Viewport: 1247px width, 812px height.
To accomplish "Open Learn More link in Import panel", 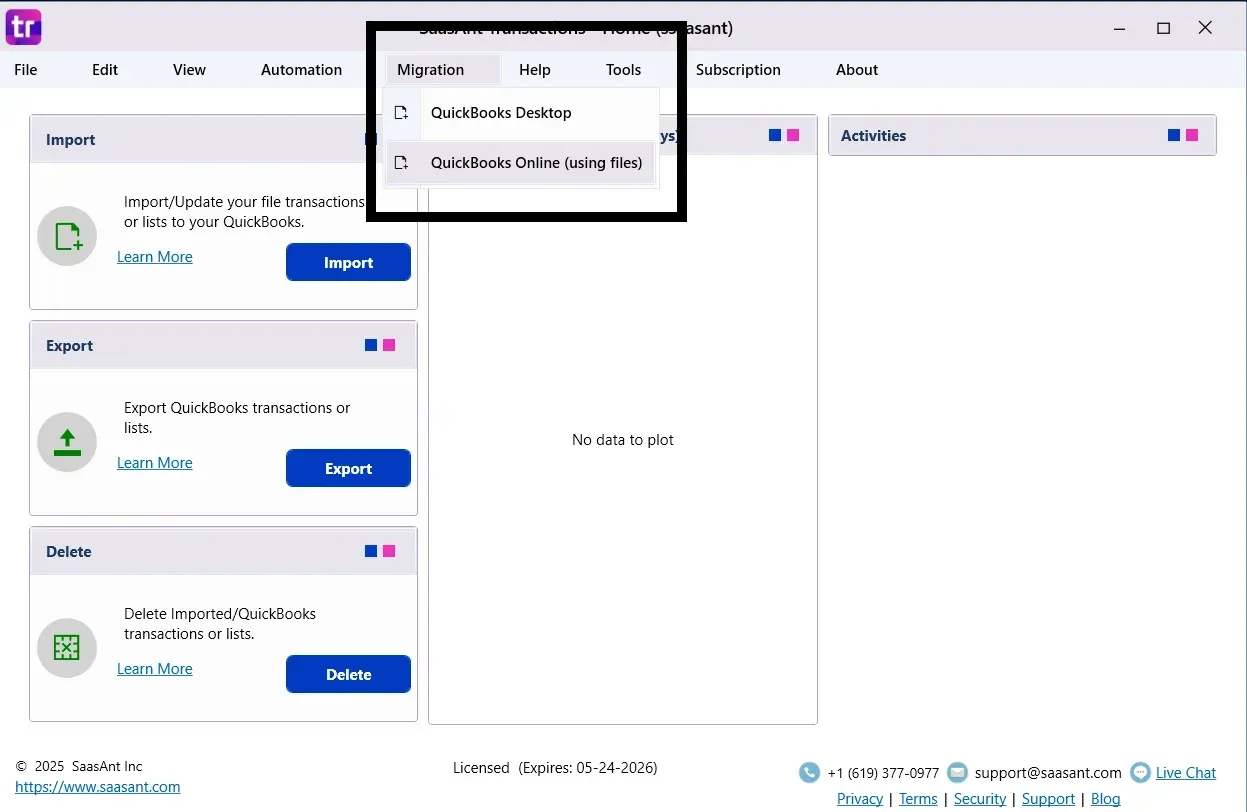I will coord(155,257).
